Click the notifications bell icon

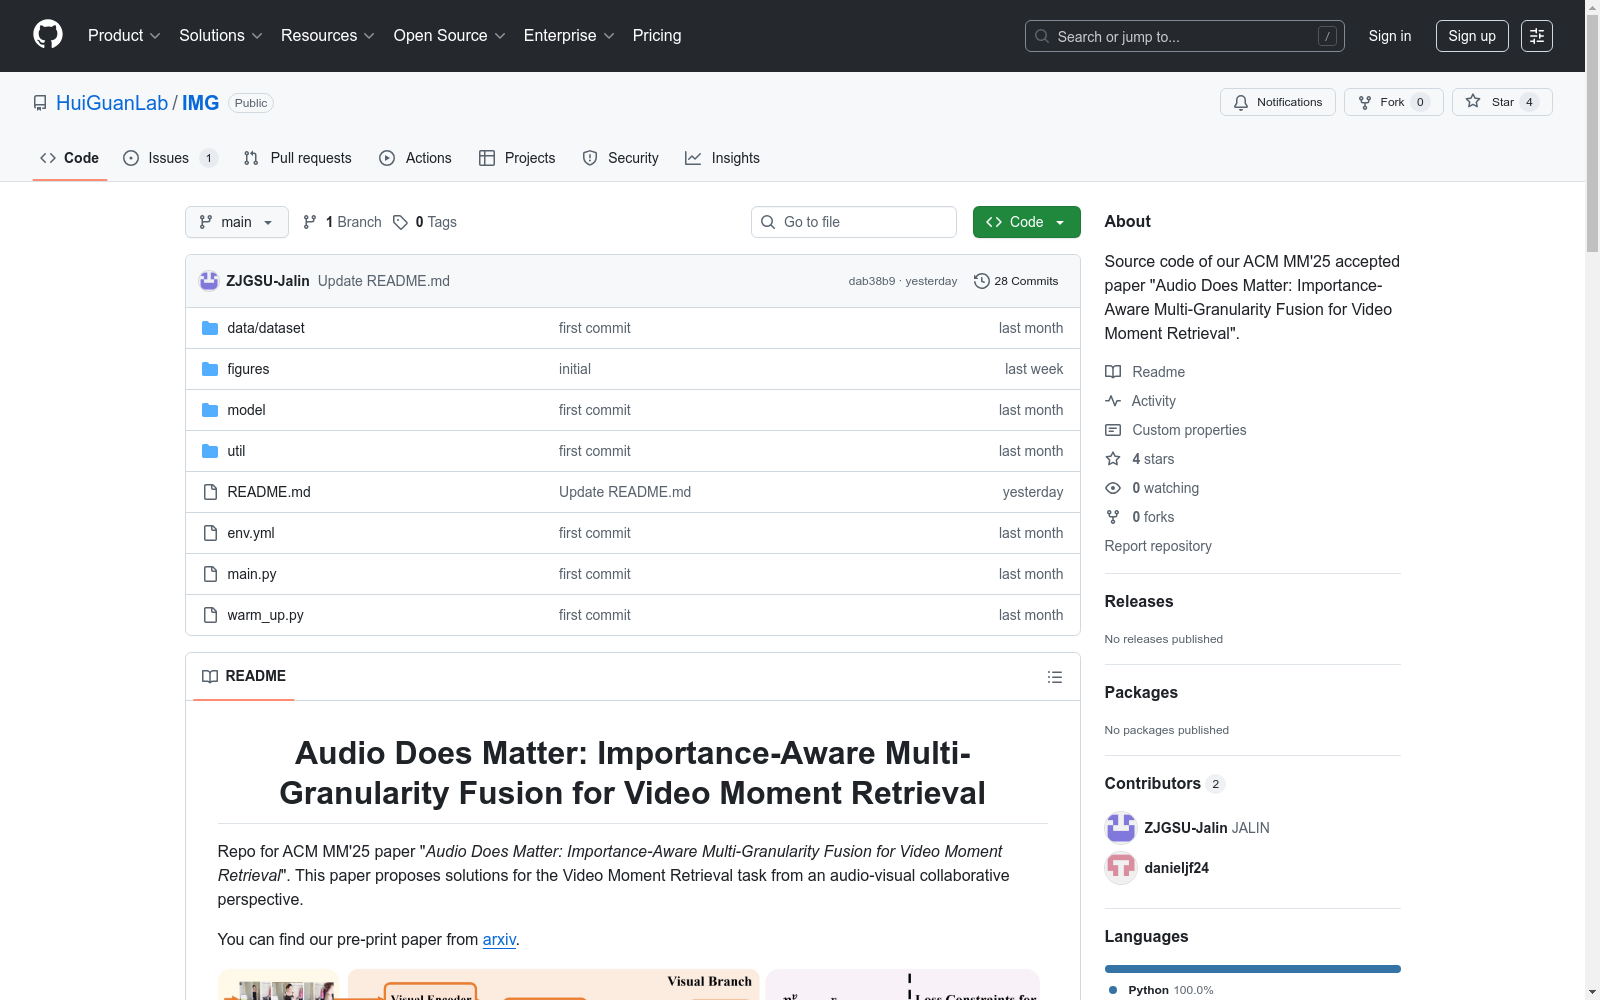tap(1241, 102)
